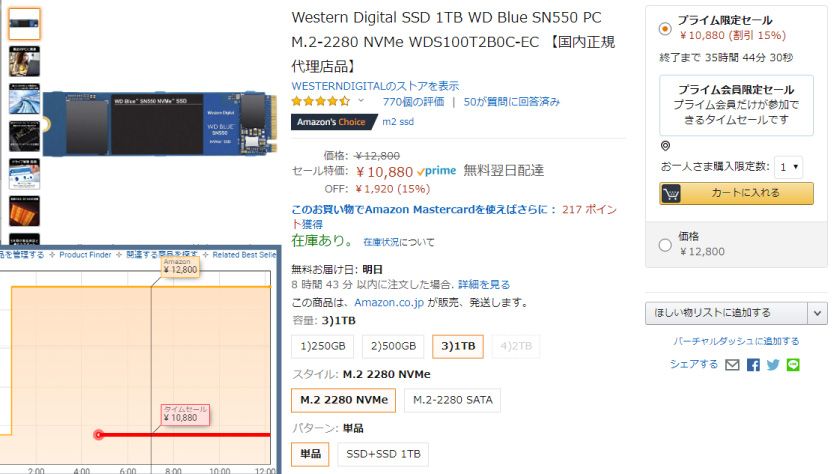Open the delivery details link
Image resolution: width=834 pixels, height=474 pixels.
pos(484,285)
